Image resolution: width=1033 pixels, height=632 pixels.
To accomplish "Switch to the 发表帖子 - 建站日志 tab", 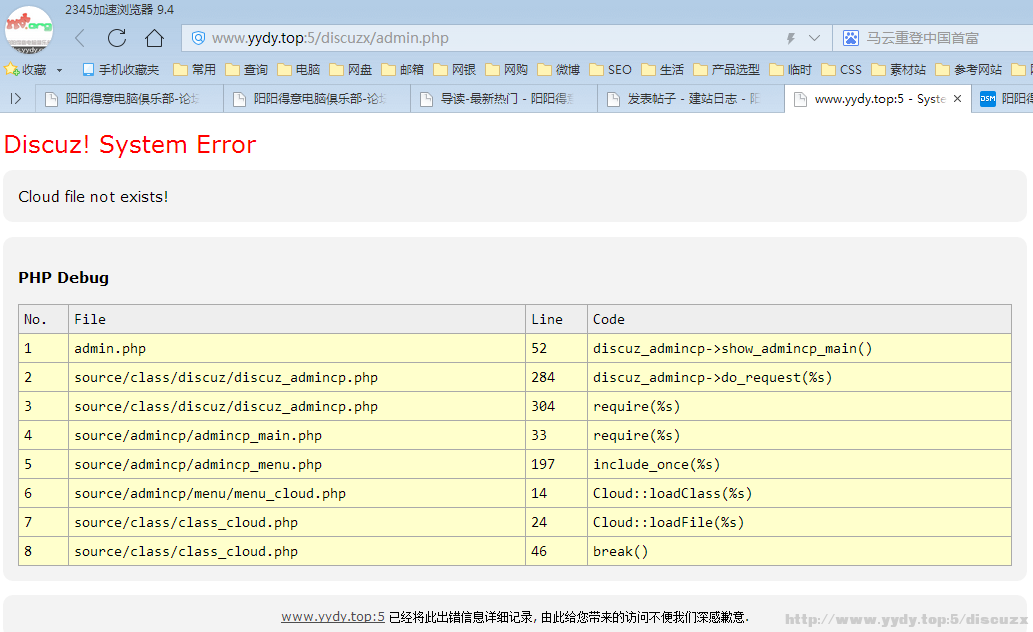I will pos(692,99).
